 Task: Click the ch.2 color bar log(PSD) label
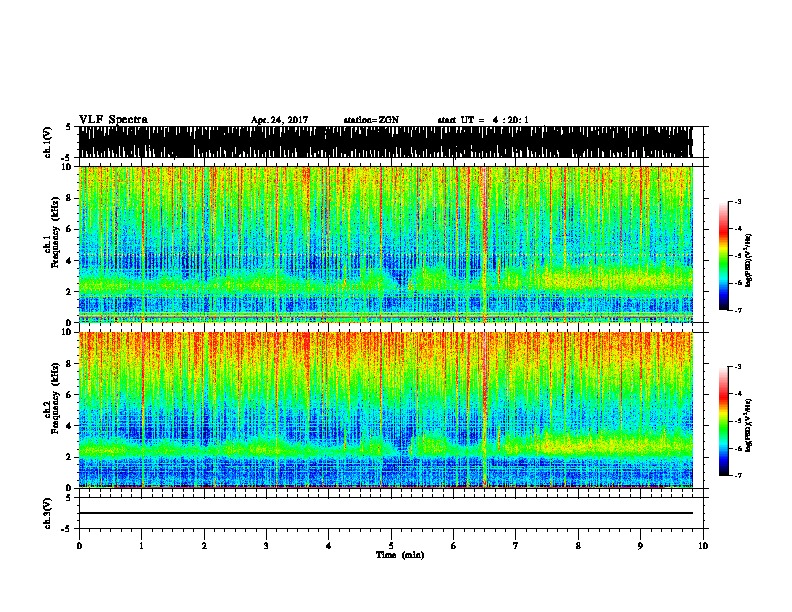pyautogui.click(x=749, y=425)
